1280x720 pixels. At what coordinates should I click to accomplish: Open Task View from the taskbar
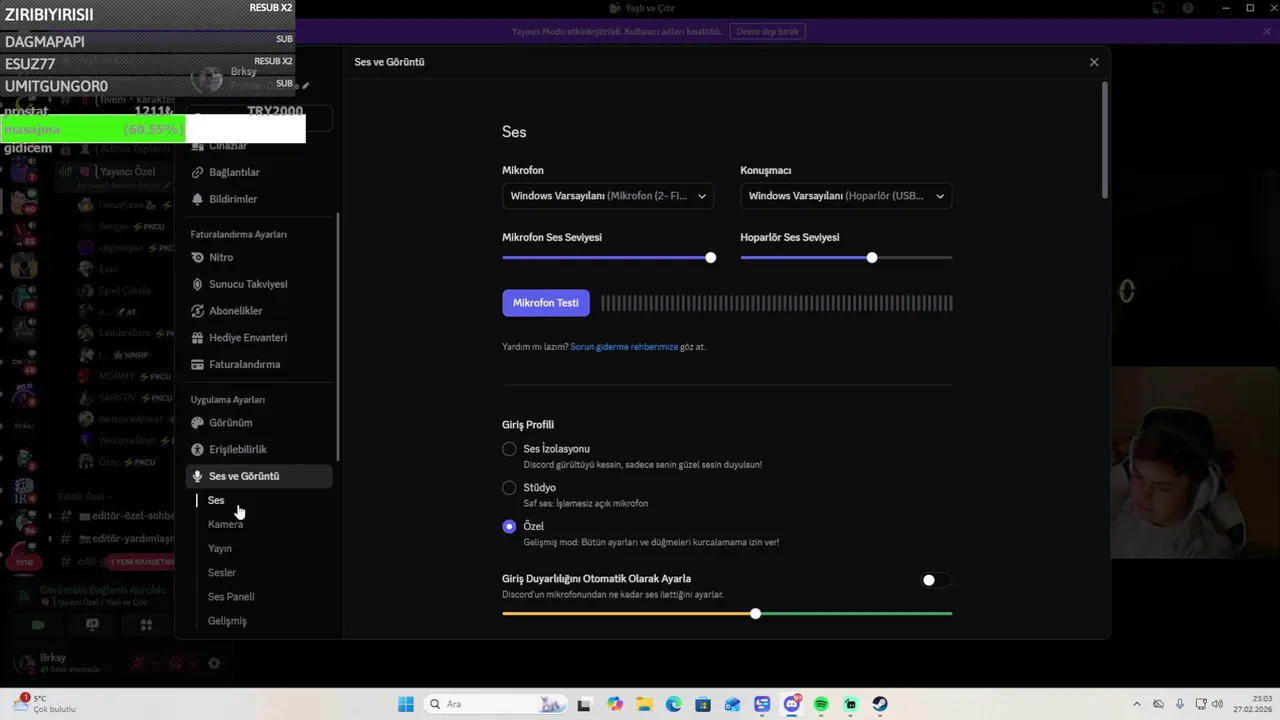(584, 704)
